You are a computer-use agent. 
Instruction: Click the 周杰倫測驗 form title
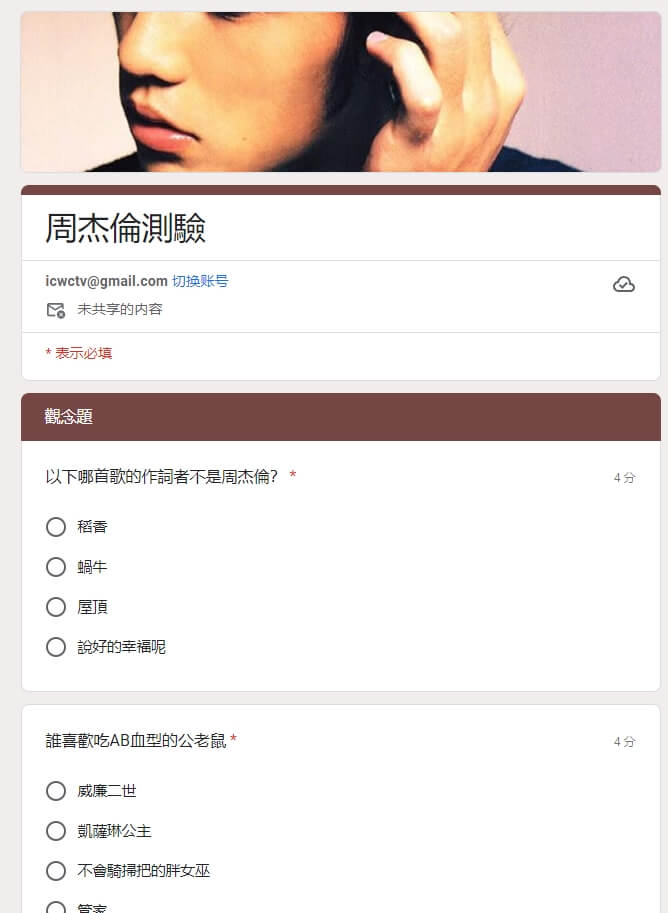point(125,227)
